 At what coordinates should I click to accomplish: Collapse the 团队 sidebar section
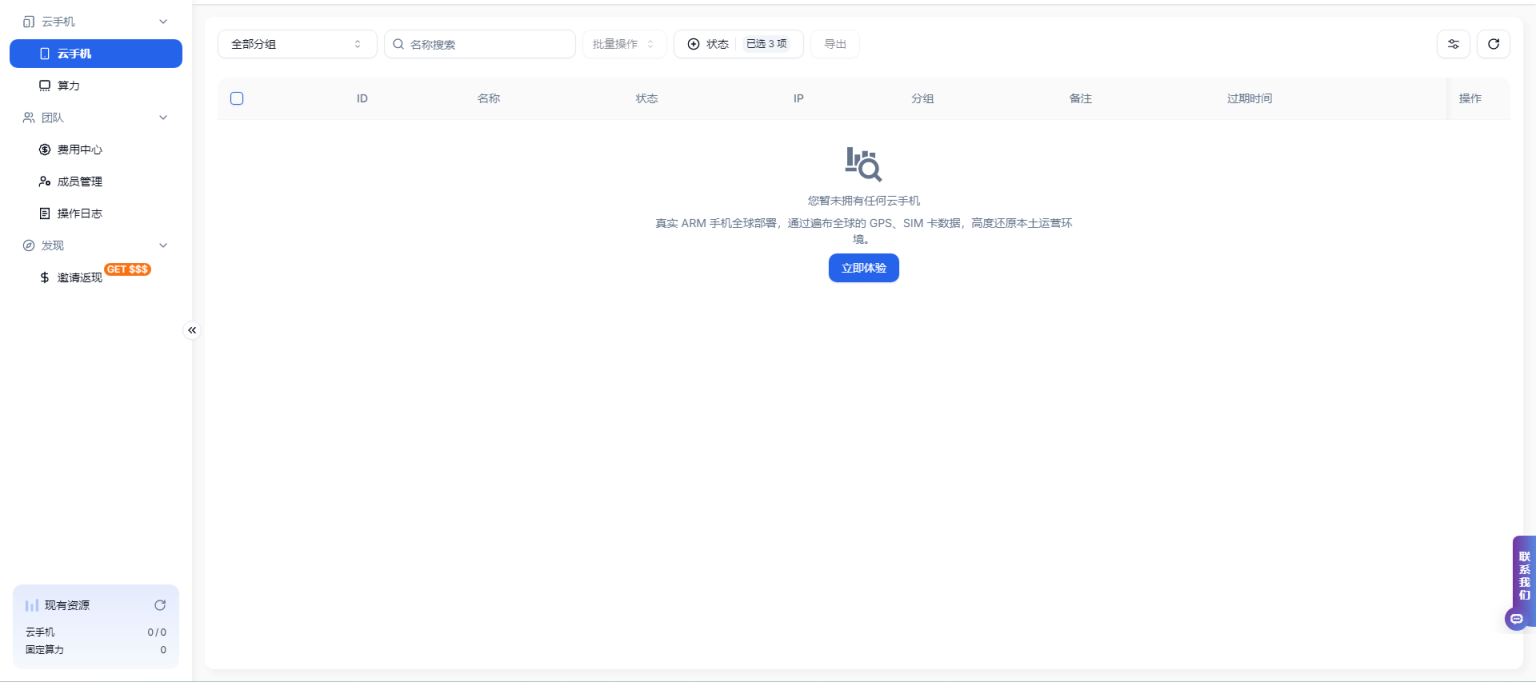click(163, 117)
